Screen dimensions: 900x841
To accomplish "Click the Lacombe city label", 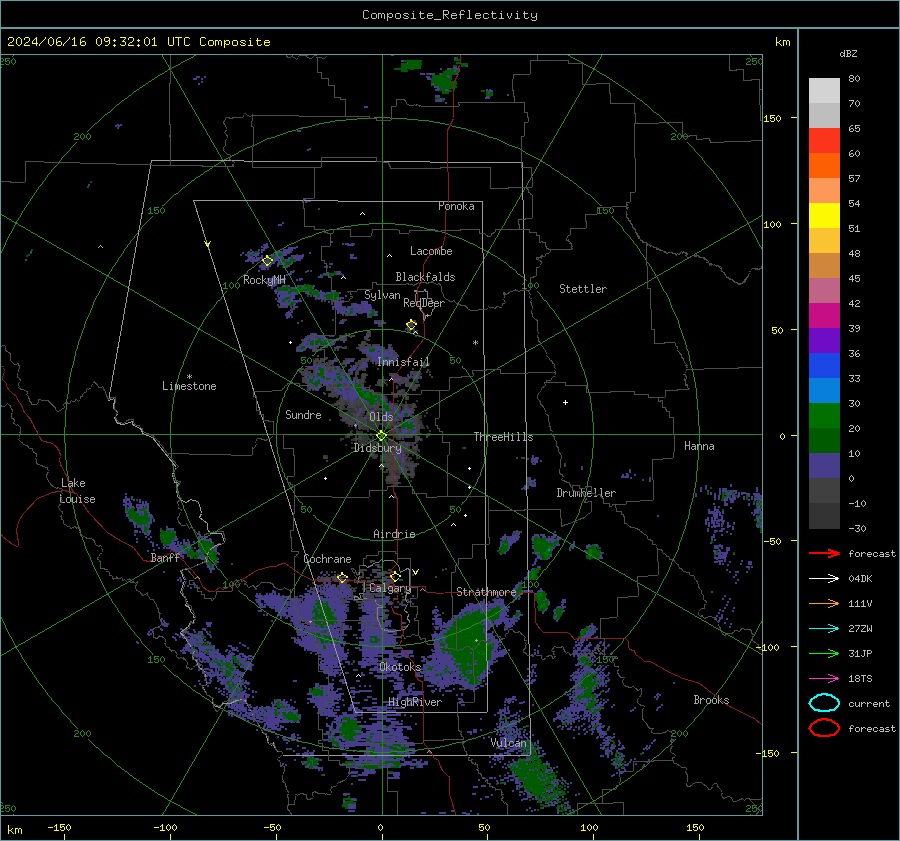I will pyautogui.click(x=431, y=251).
